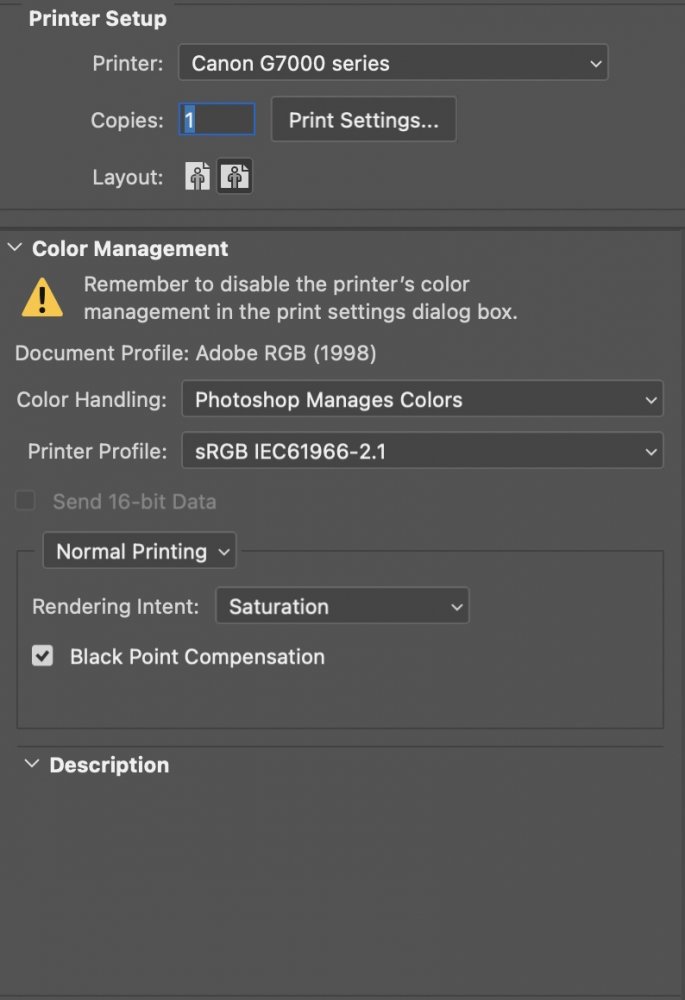Toggle the Black Point Compensation checkbox
This screenshot has width=685, height=1000.
click(x=42, y=657)
